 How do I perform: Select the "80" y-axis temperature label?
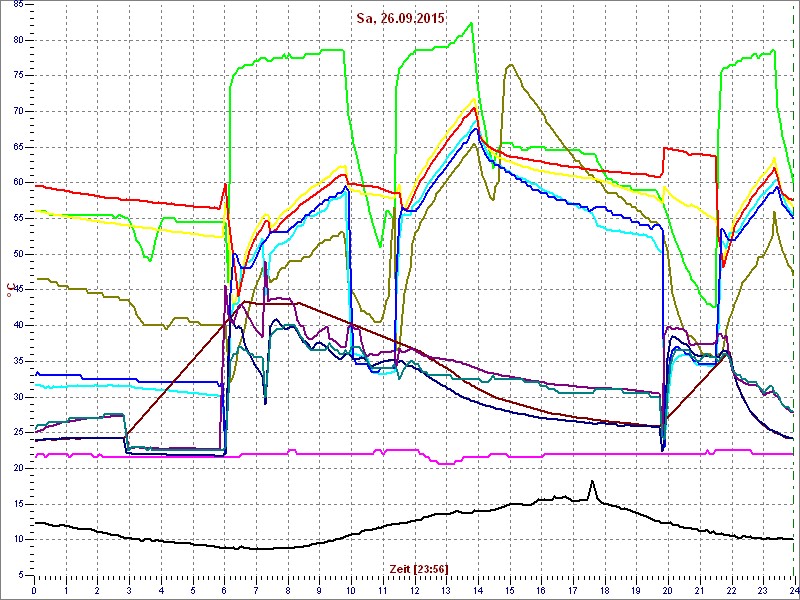pyautogui.click(x=18, y=40)
